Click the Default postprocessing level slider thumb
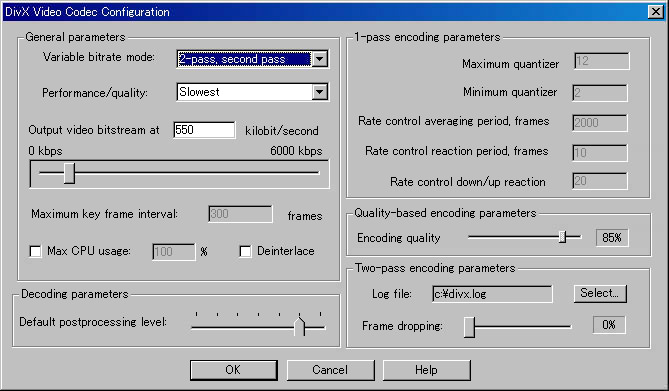Screen dimensions: 669x391 pyautogui.click(x=300, y=327)
